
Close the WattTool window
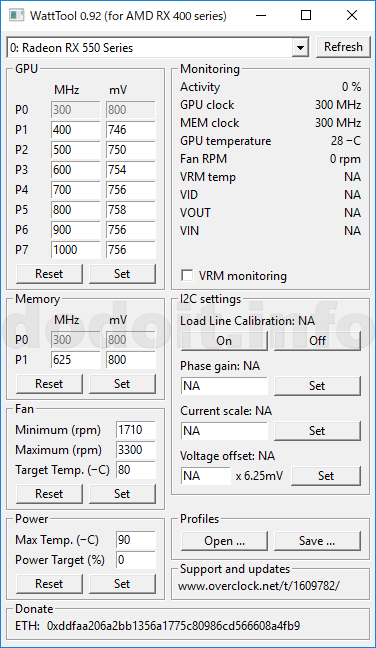(352, 16)
